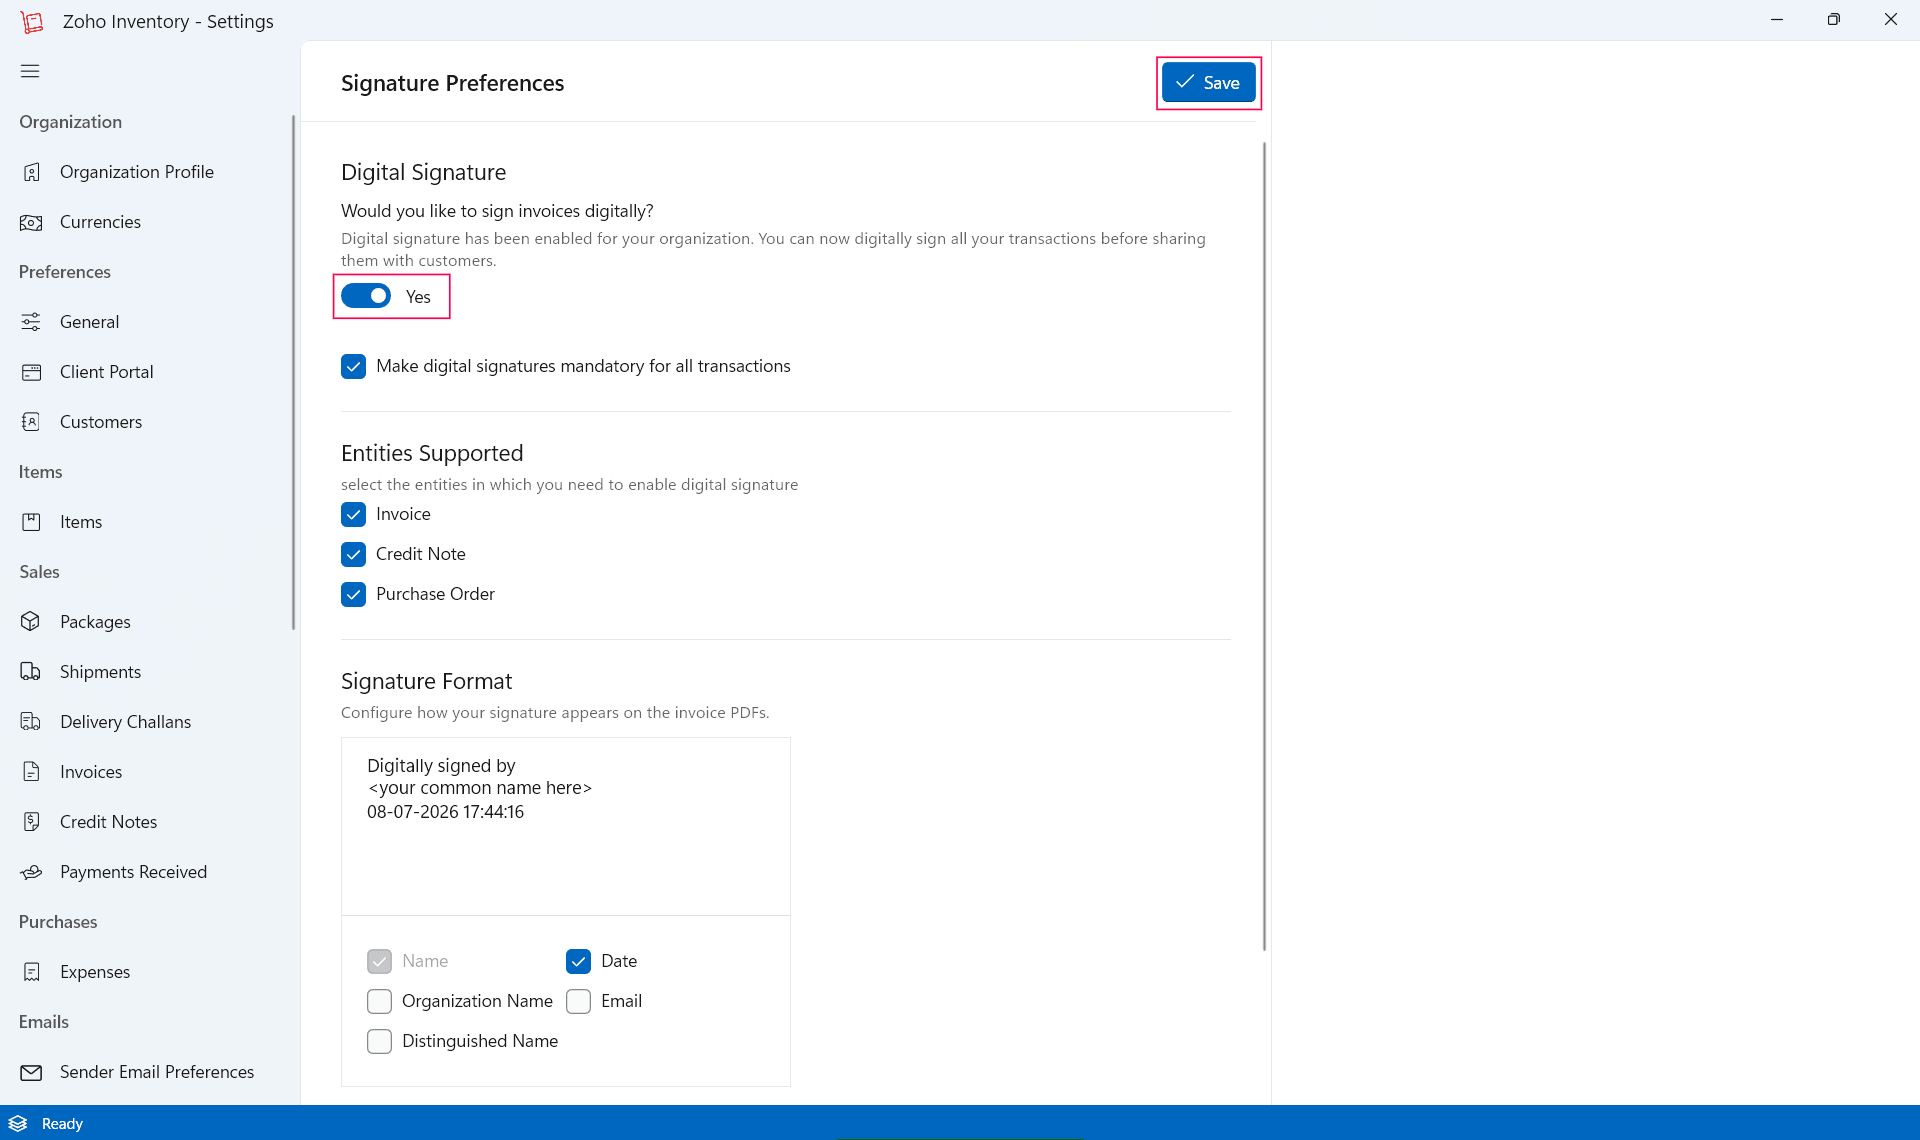Click the Client Portal window icon

click(x=31, y=372)
